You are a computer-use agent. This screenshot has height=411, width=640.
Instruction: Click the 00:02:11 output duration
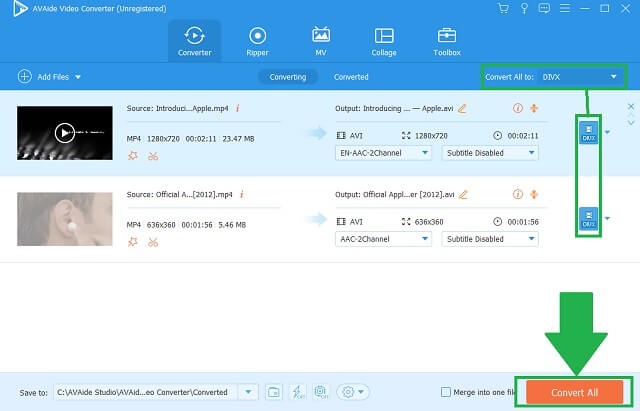tap(523, 136)
